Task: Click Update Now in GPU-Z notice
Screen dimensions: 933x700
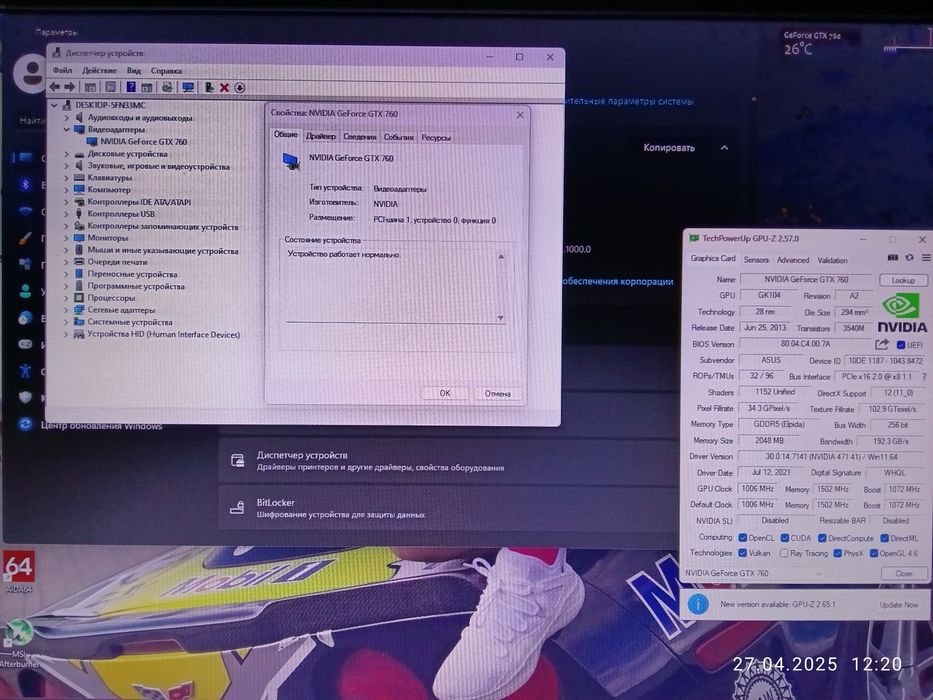Action: [x=898, y=605]
